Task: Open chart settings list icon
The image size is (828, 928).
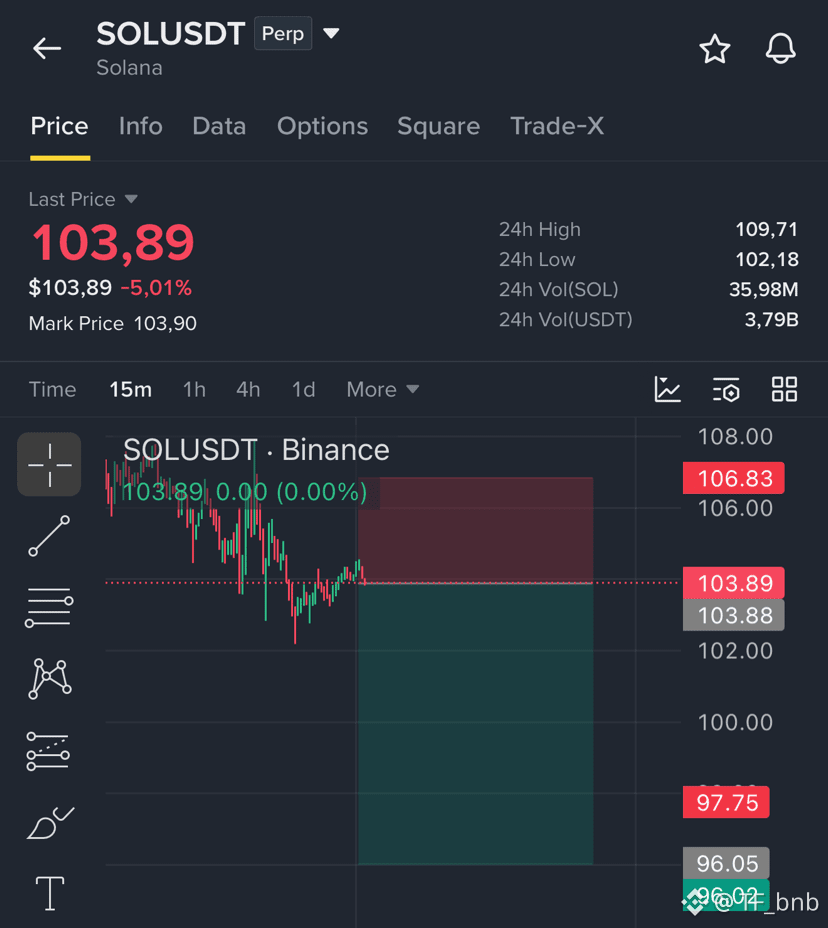Action: (726, 389)
